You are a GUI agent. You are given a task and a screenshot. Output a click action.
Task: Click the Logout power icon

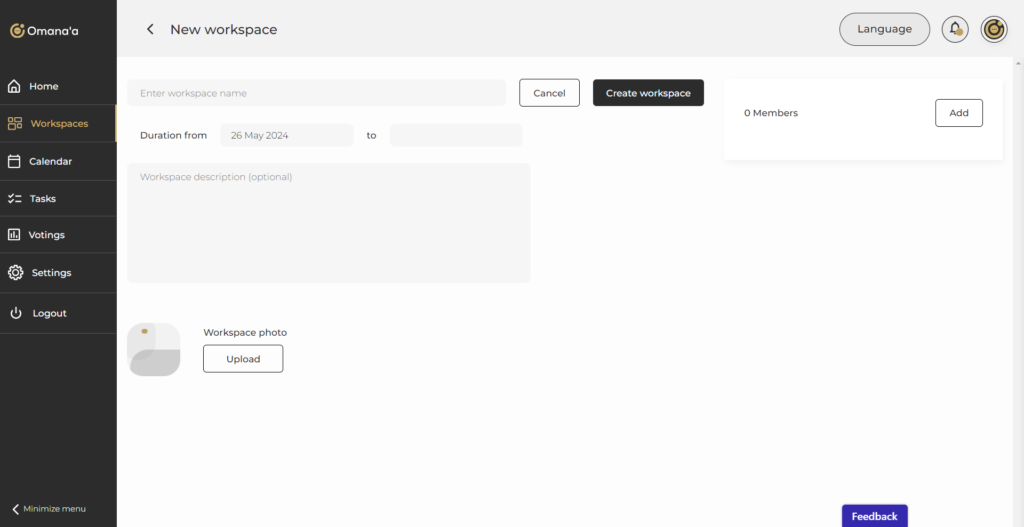tap(16, 313)
